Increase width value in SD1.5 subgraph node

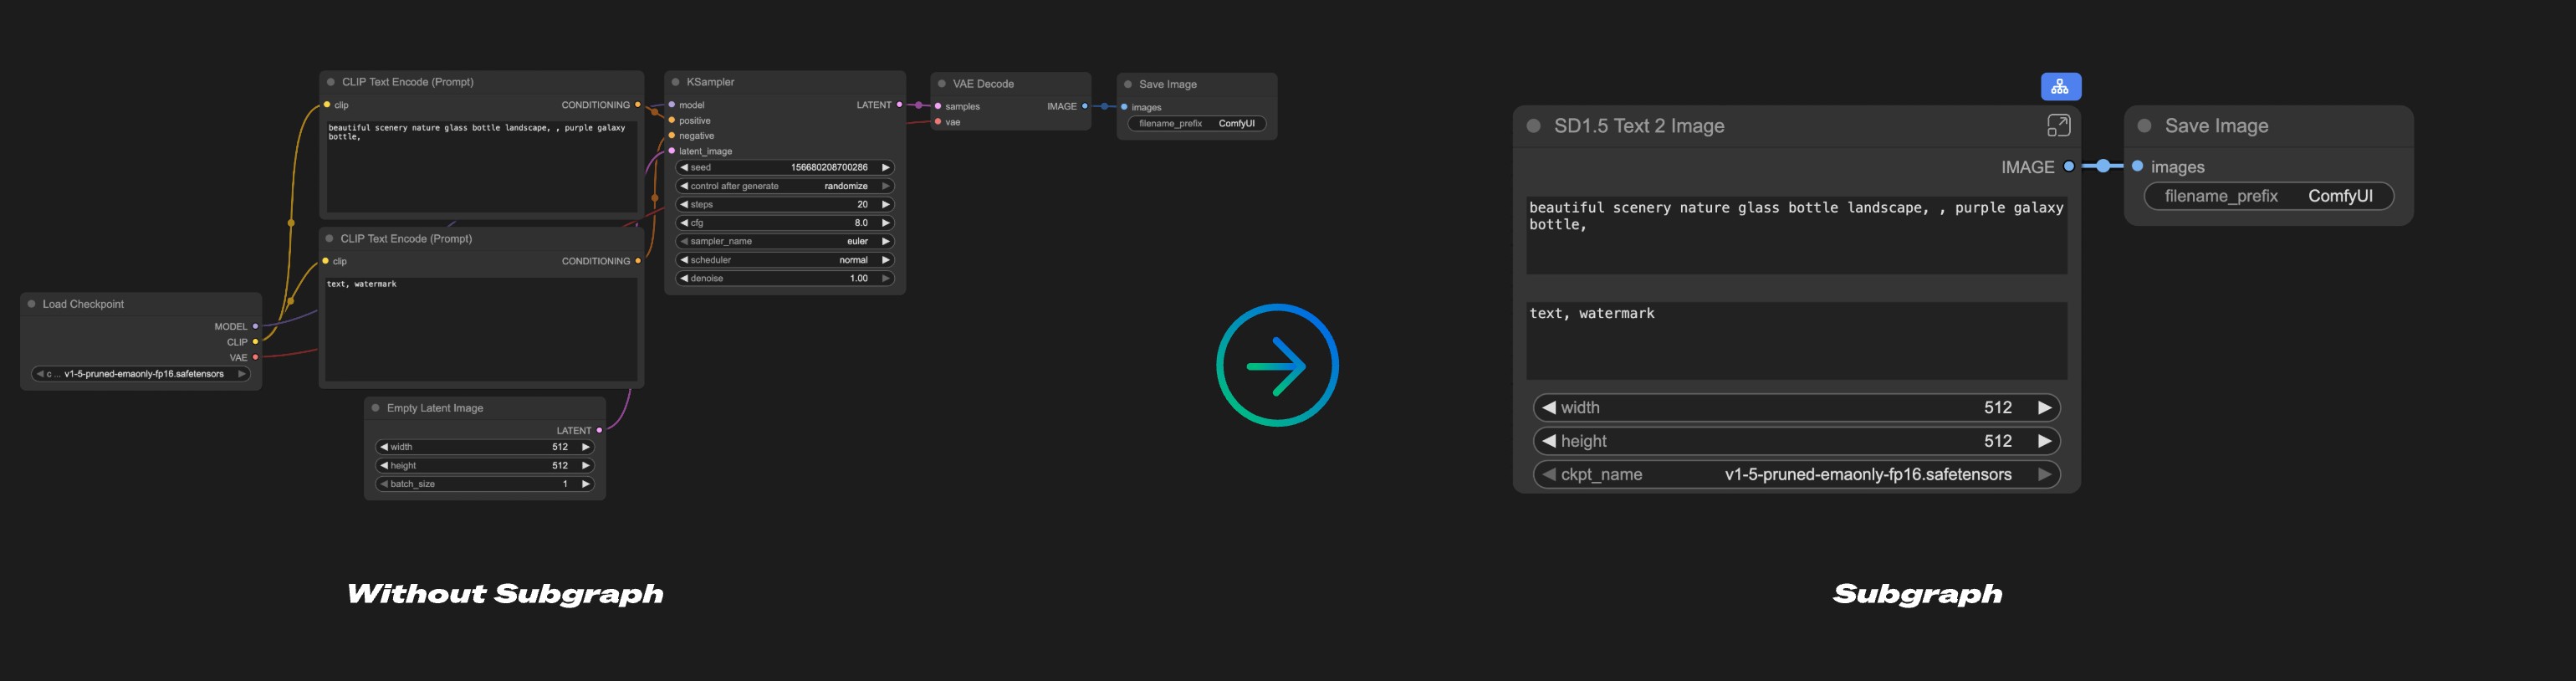[x=2045, y=408]
